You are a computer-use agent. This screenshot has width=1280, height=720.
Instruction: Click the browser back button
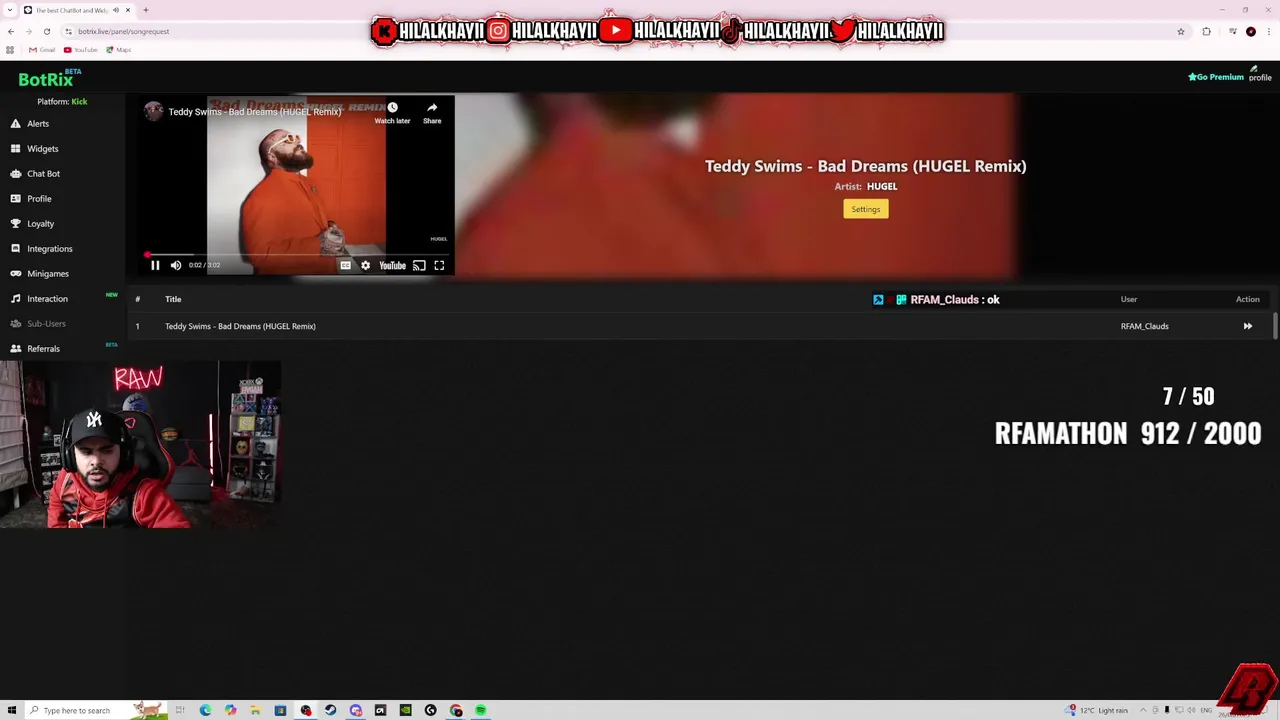point(11,31)
